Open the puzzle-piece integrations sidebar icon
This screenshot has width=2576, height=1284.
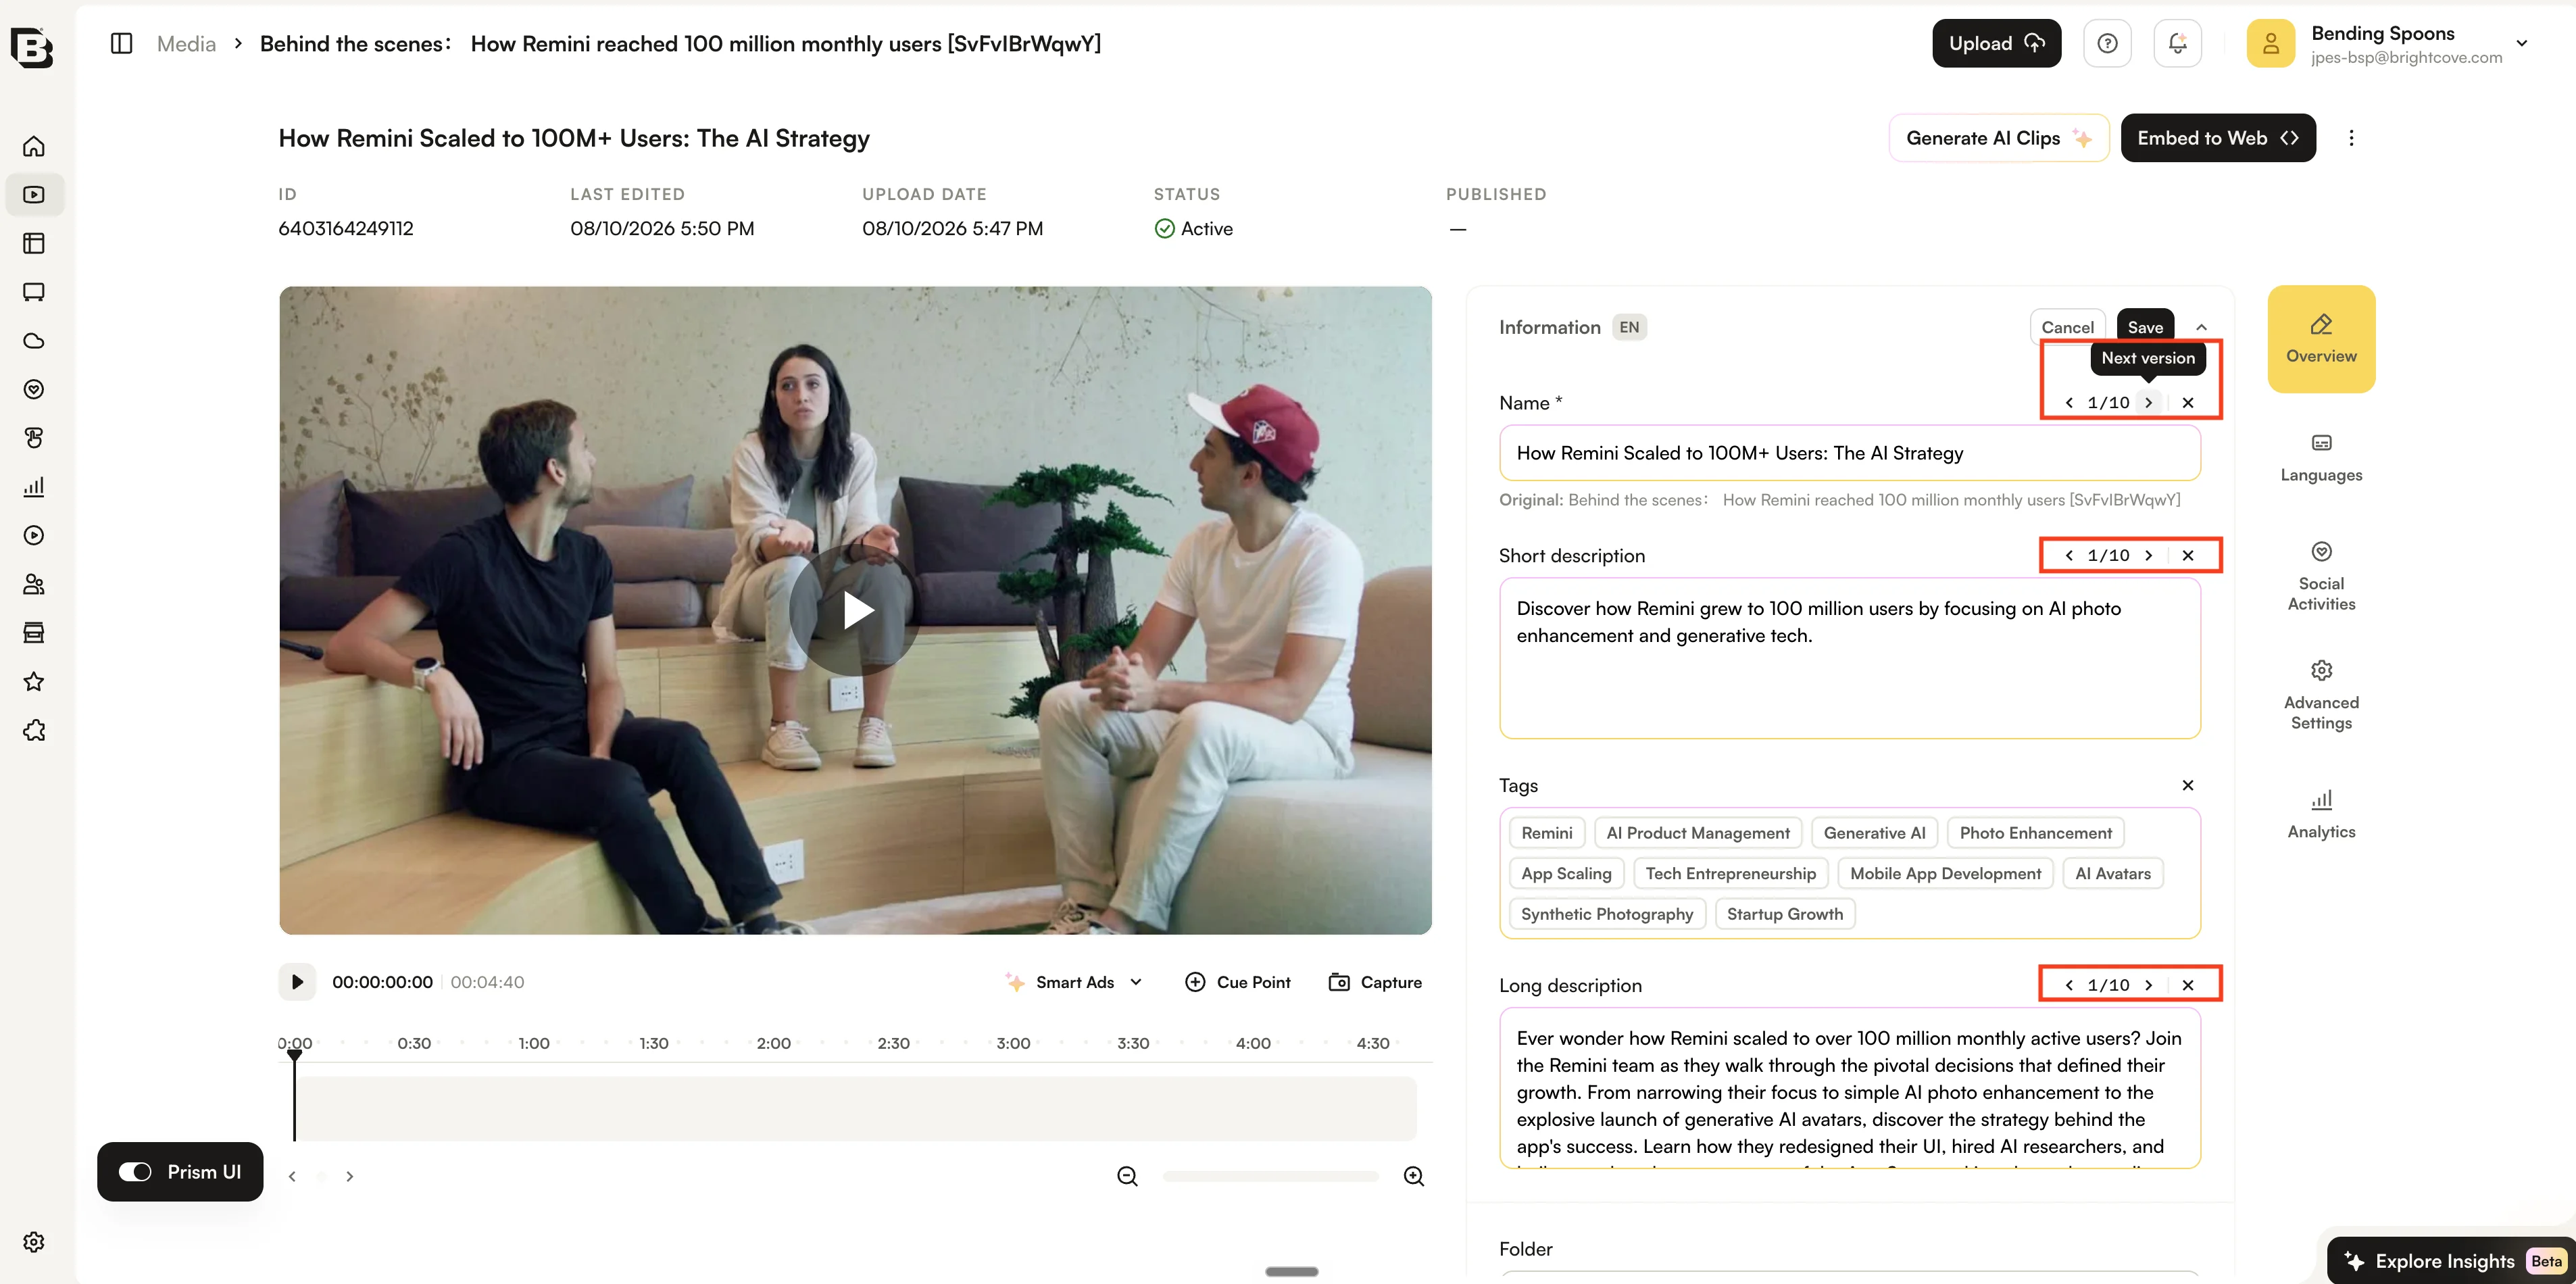click(x=34, y=731)
